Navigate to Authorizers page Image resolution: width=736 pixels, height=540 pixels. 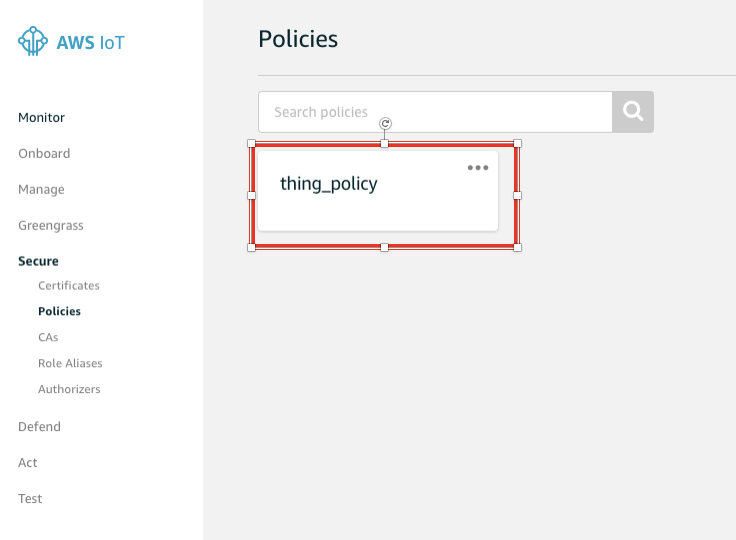click(x=69, y=389)
